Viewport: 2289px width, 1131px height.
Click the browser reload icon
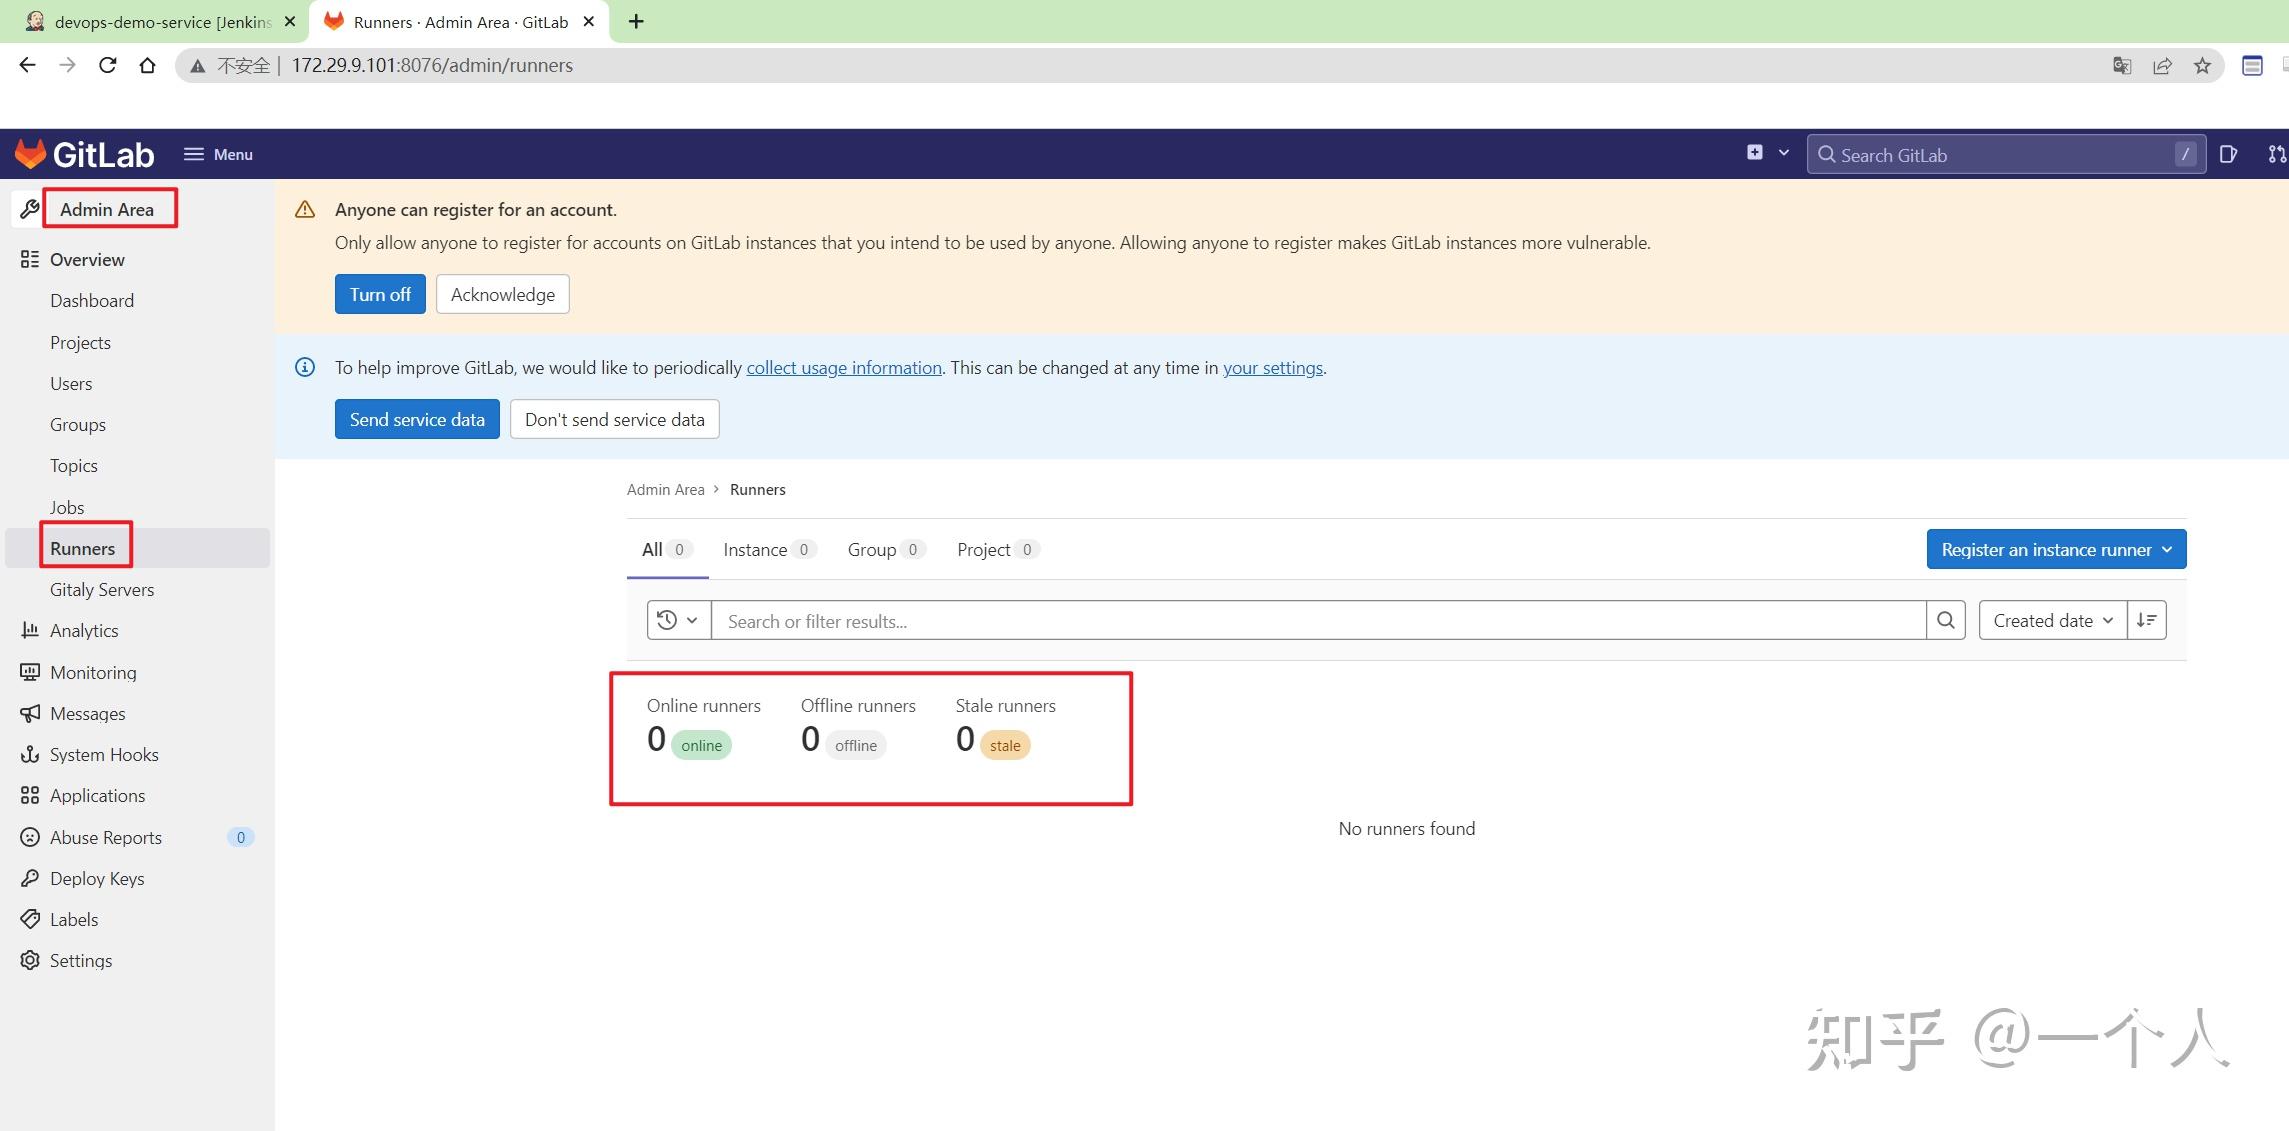tap(107, 66)
